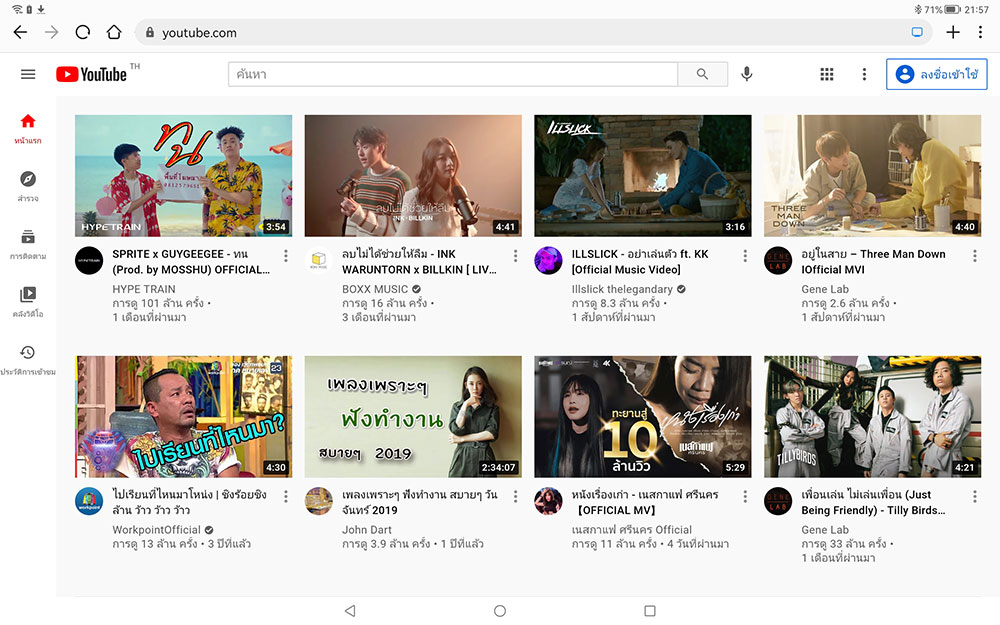Image resolution: width=1000 pixels, height=625 pixels.
Task: Click the YouTube logo
Action: tap(92, 74)
